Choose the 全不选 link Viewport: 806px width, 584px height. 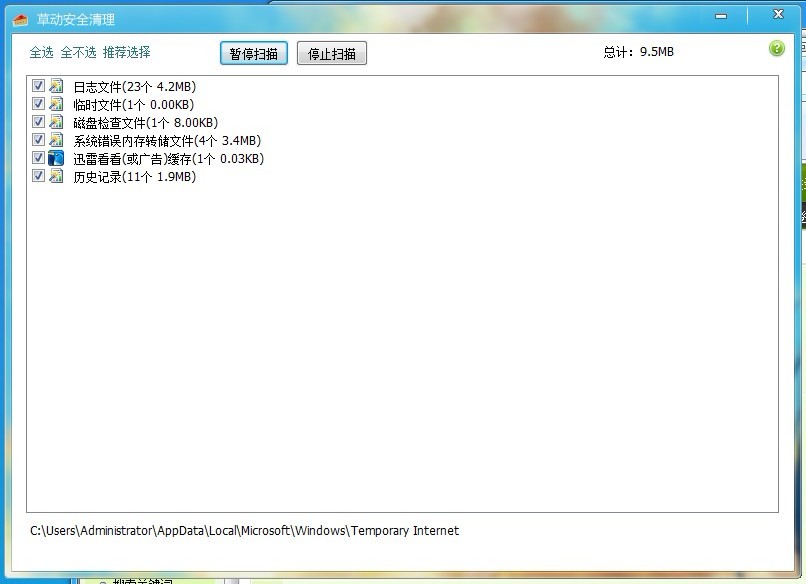(x=78, y=52)
